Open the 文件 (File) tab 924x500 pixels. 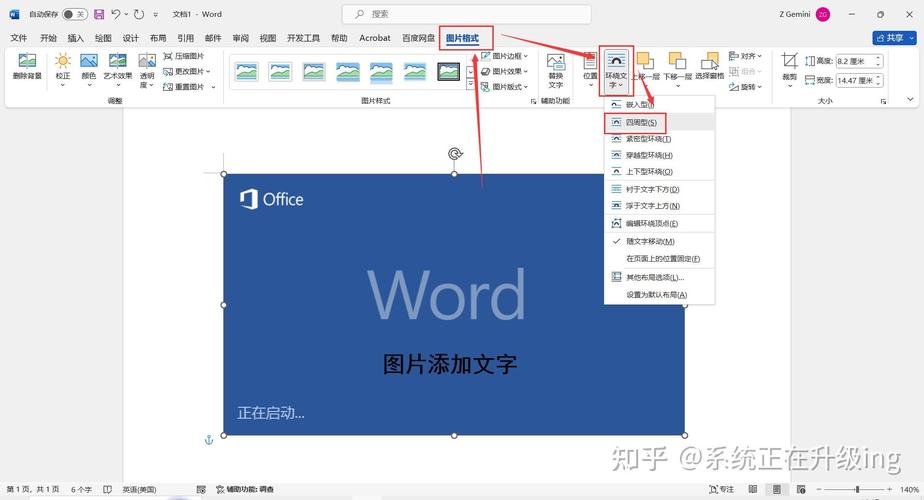(19, 38)
